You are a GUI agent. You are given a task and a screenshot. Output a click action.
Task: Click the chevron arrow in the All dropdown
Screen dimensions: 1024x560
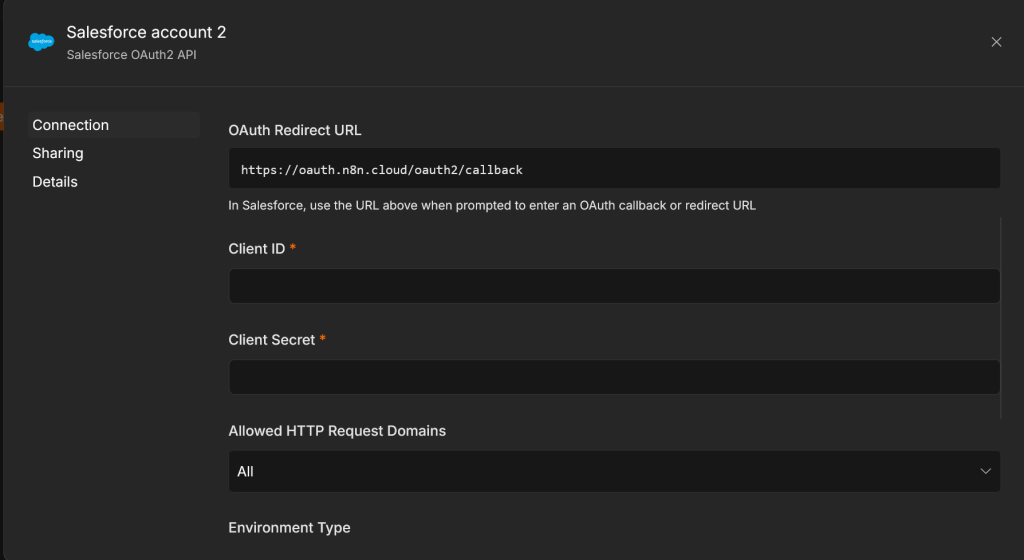point(985,471)
